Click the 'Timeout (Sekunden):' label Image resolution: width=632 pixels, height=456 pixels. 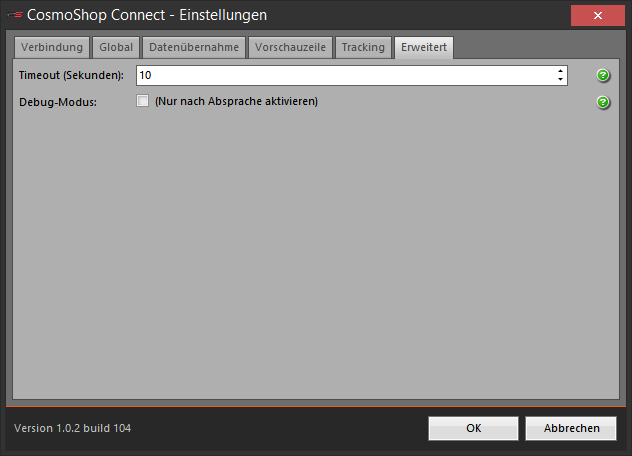click(71, 75)
